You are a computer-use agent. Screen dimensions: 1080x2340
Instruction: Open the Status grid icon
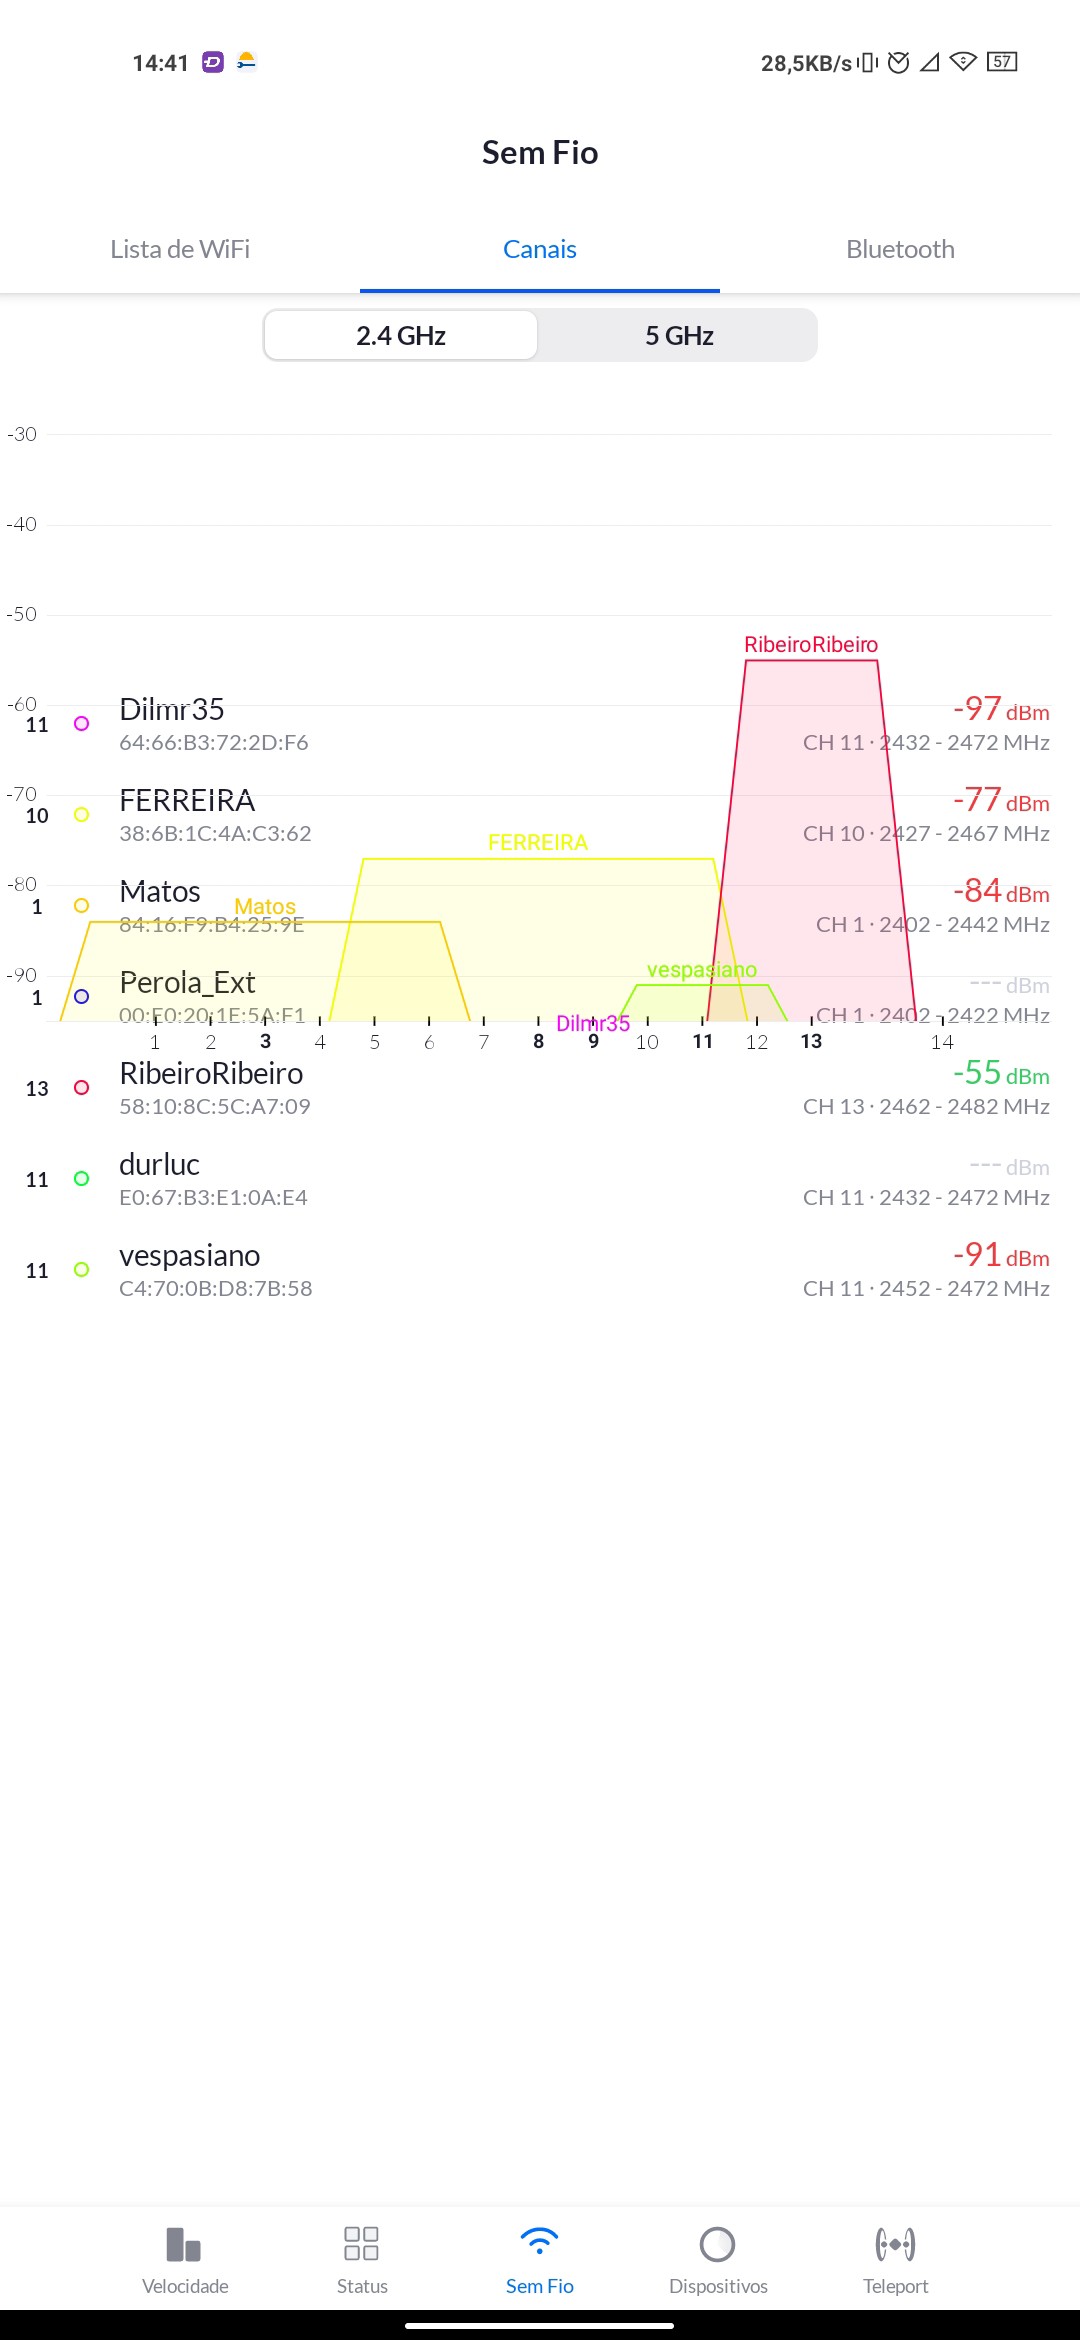tap(361, 2245)
